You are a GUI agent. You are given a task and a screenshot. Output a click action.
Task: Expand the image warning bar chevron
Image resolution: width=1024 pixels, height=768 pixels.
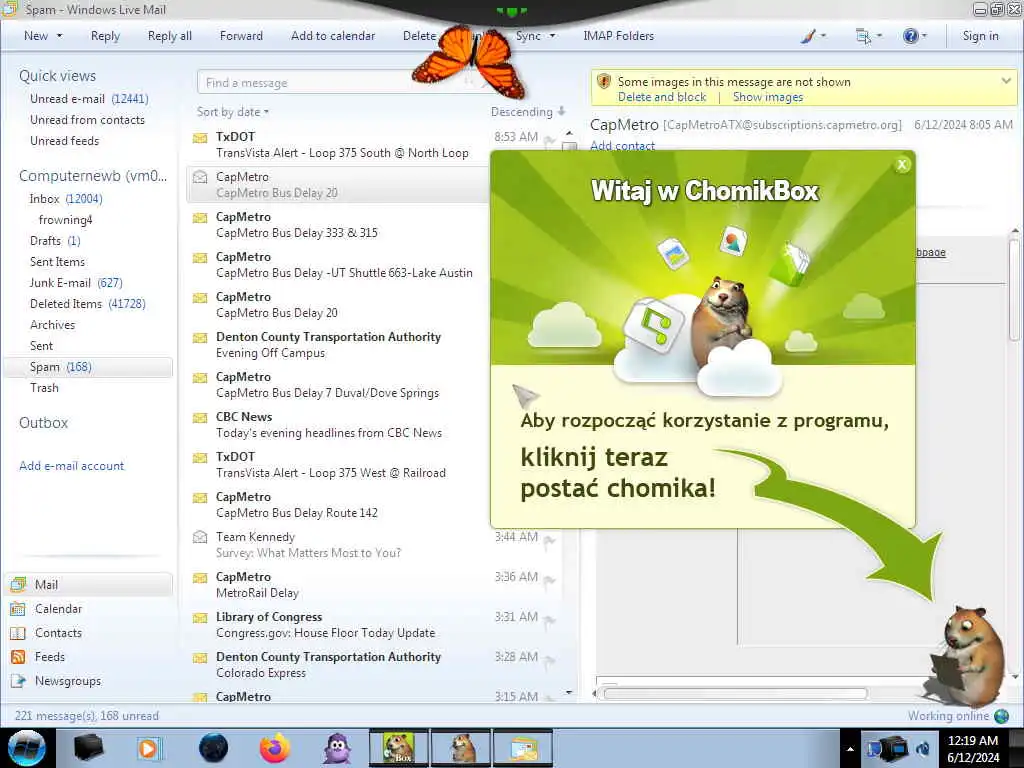pyautogui.click(x=1006, y=81)
